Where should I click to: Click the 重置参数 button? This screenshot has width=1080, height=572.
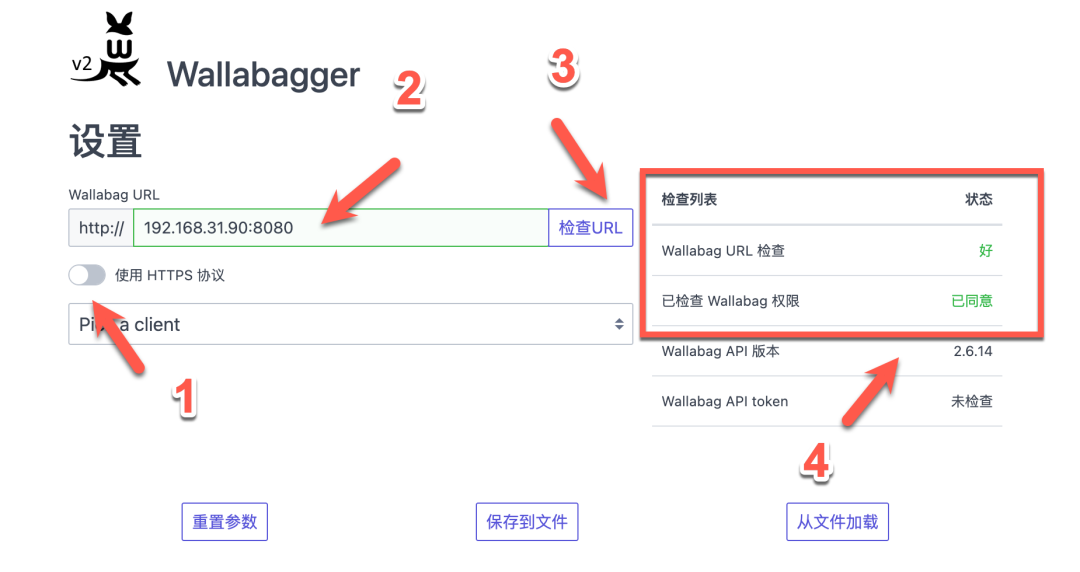(225, 522)
